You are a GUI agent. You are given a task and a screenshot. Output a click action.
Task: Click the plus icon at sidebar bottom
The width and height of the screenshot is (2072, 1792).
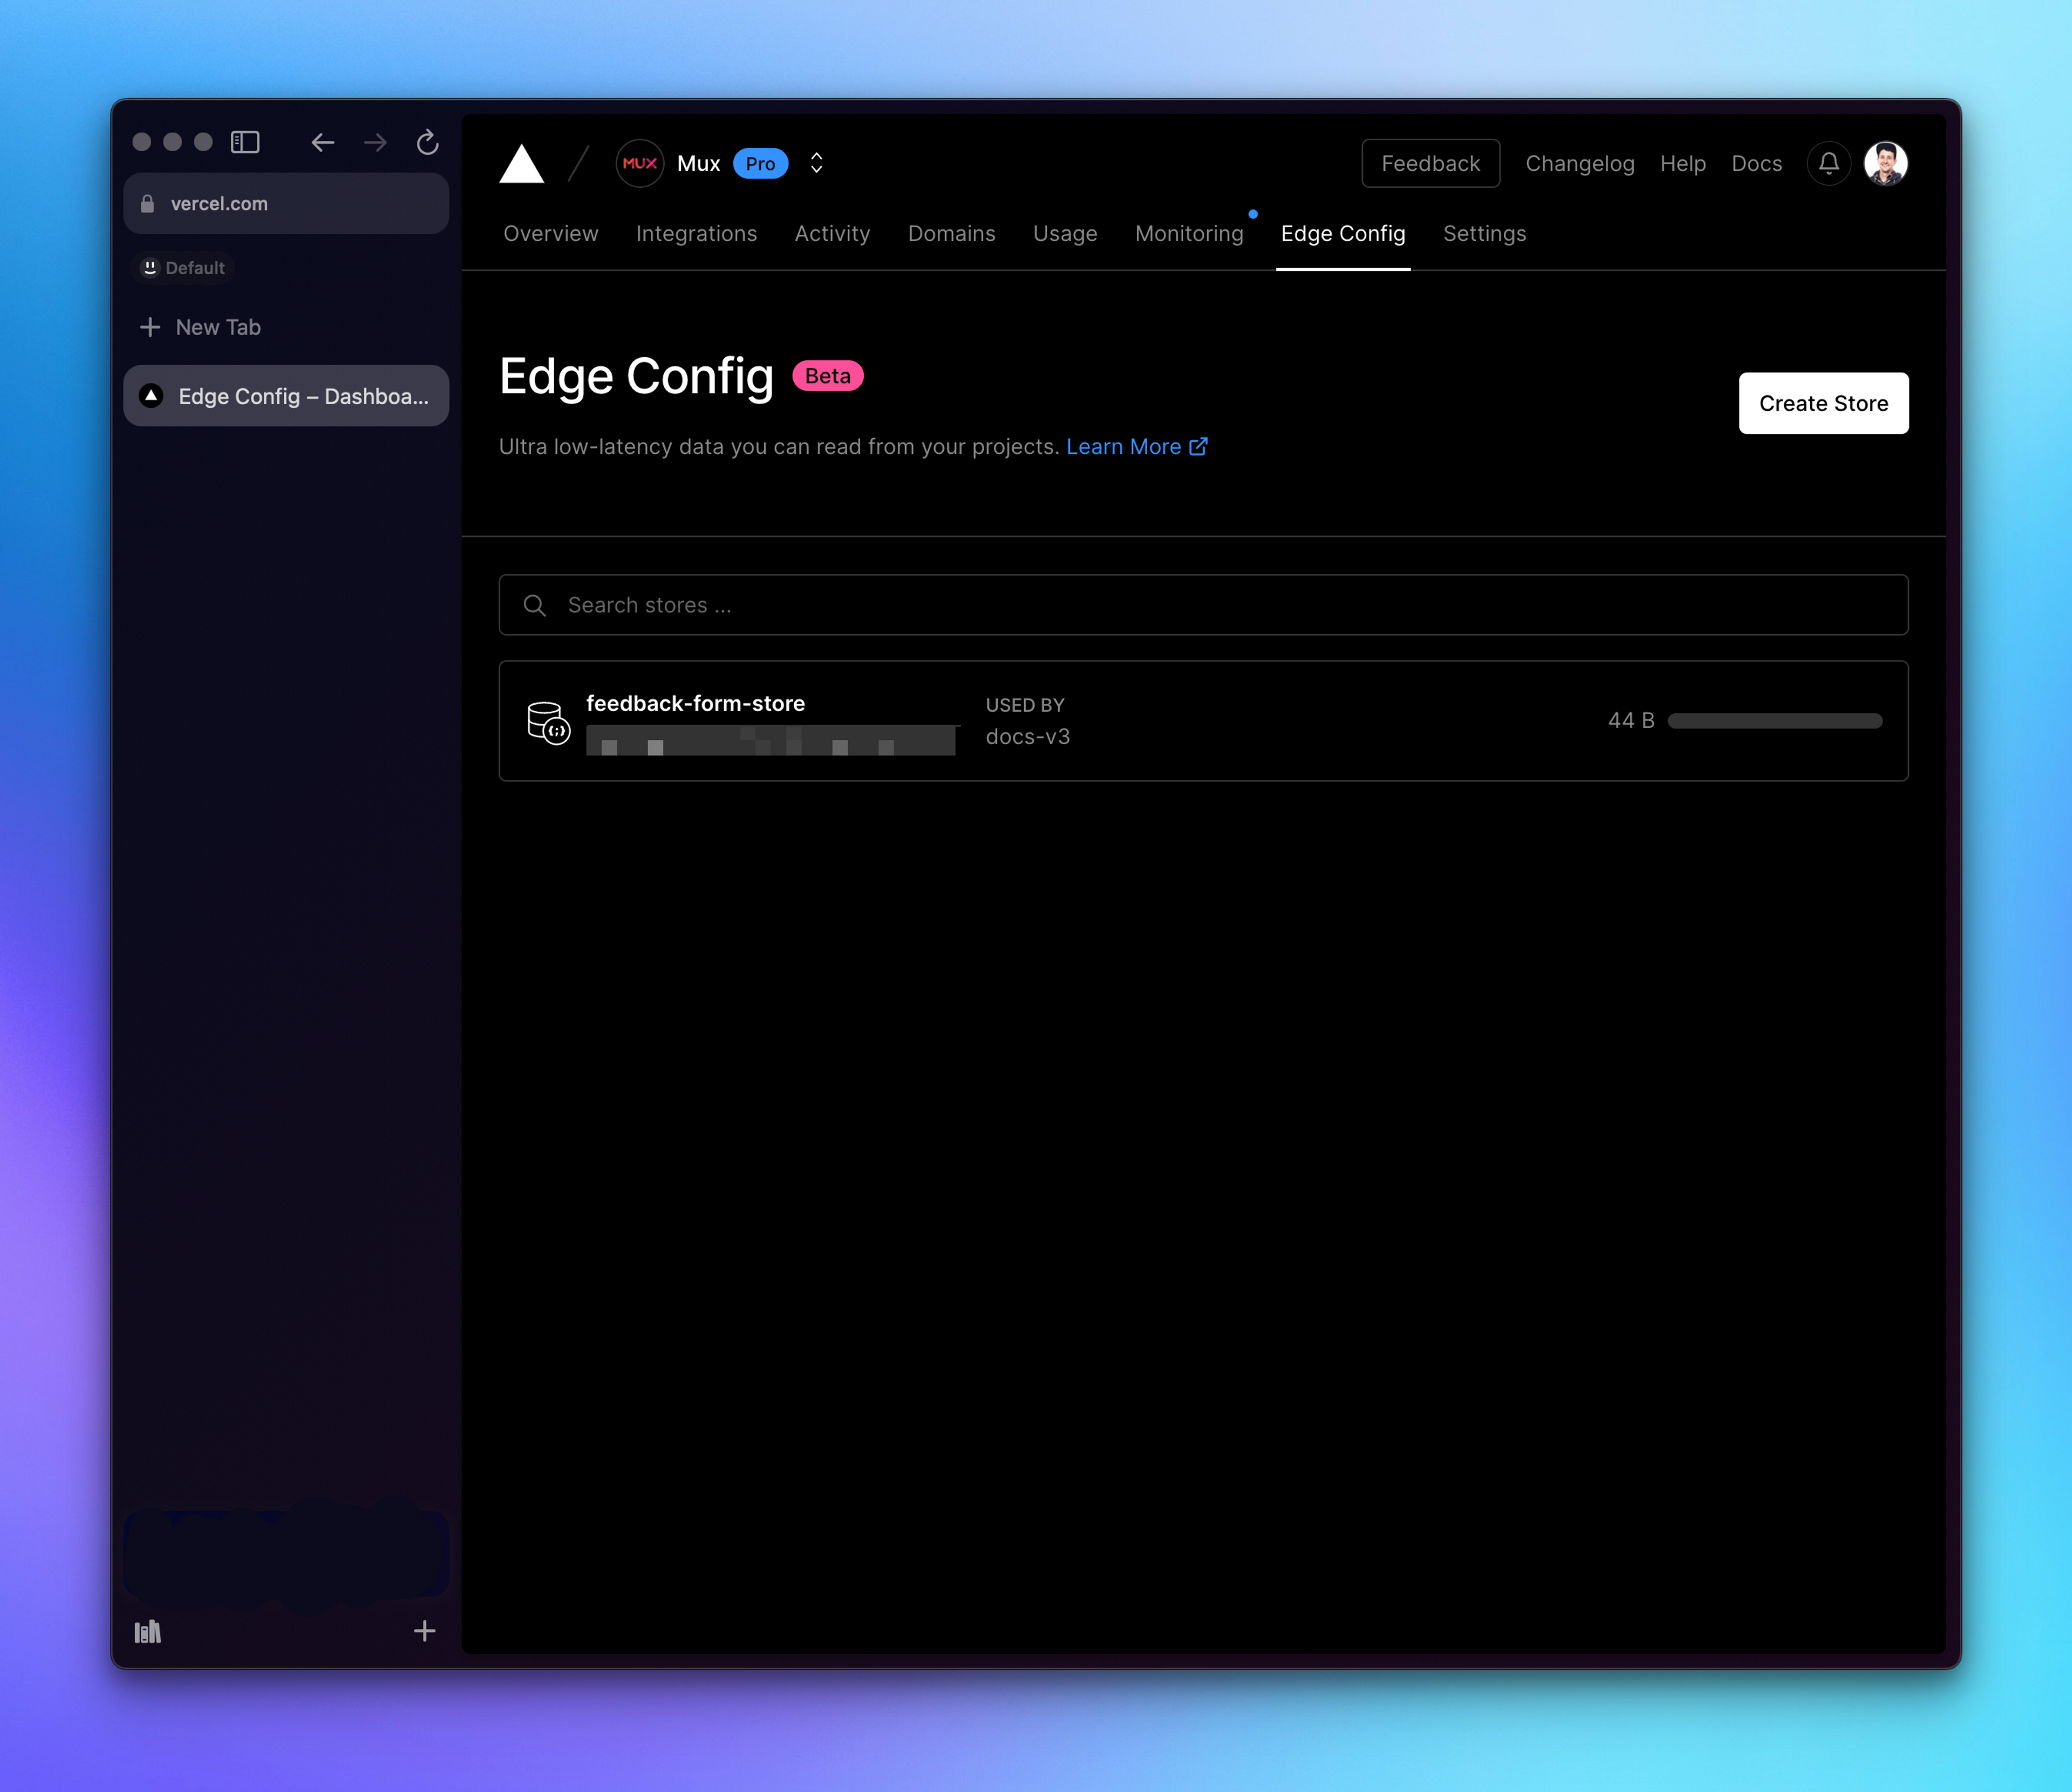click(424, 1631)
